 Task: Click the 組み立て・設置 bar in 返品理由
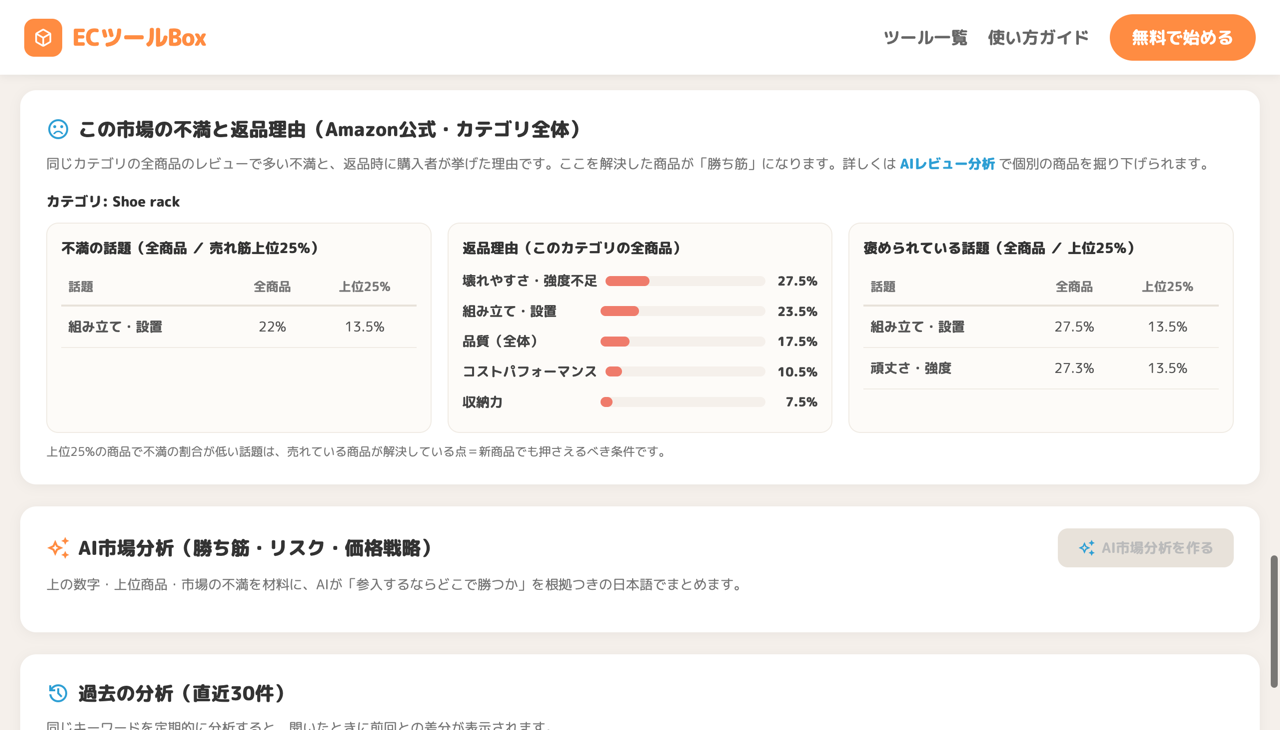click(x=683, y=311)
